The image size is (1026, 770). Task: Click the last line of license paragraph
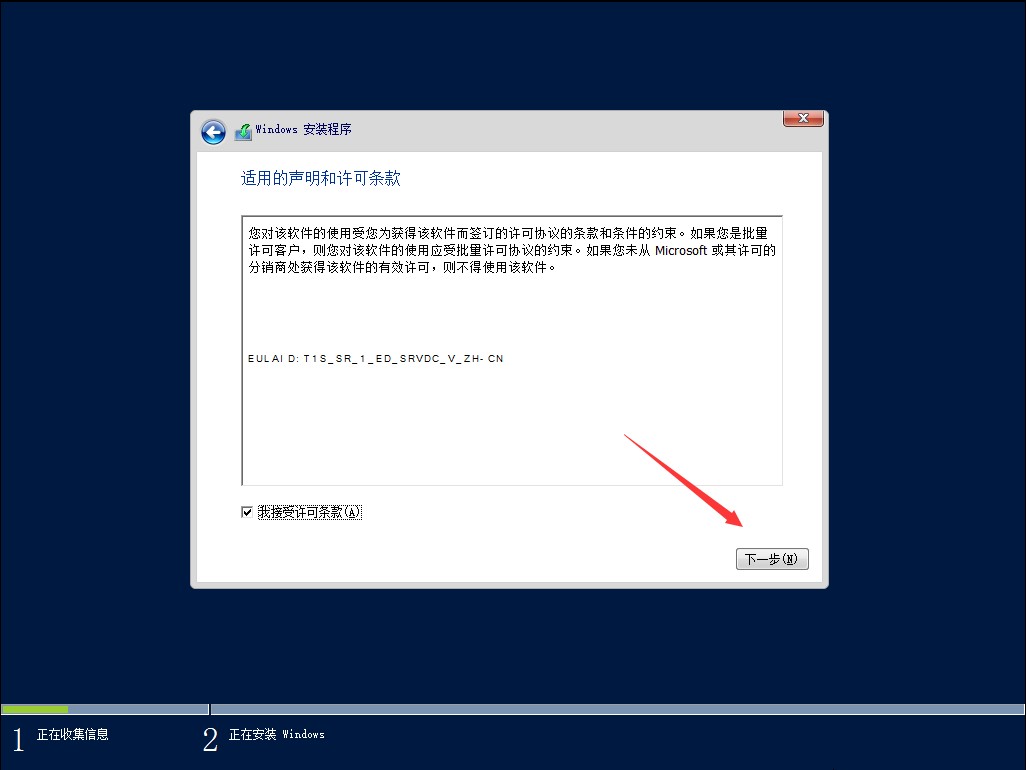click(x=400, y=268)
